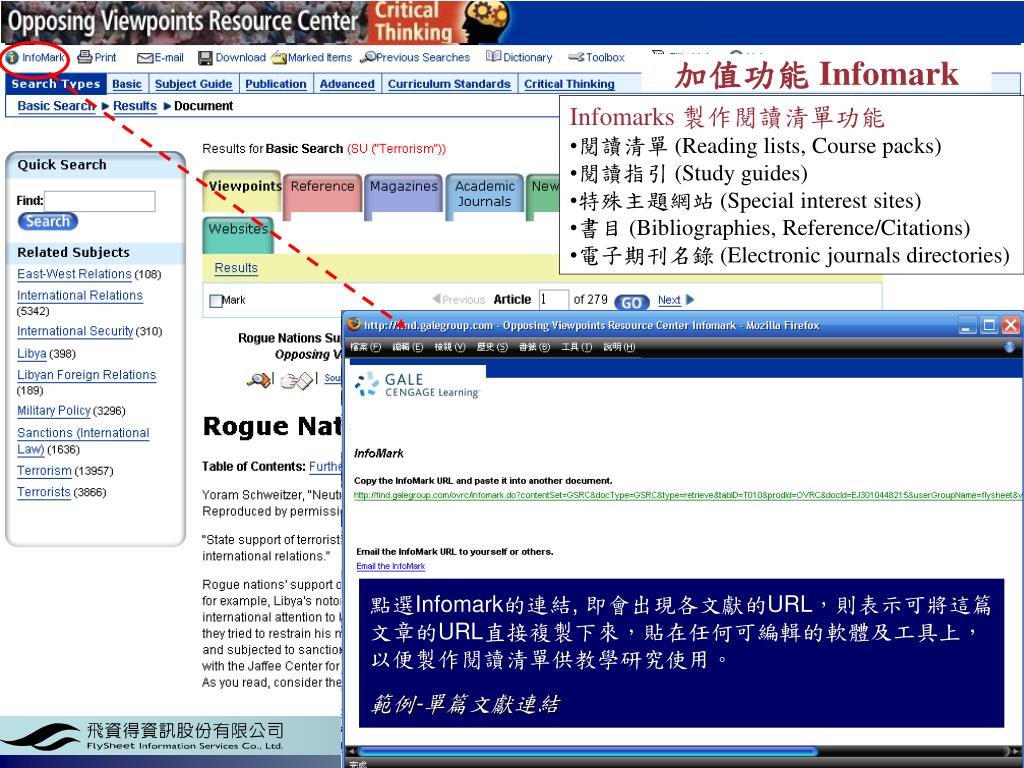Open the 檢視(V) menu in Firefox popup
Screen dimensions: 1024x768
(449, 347)
